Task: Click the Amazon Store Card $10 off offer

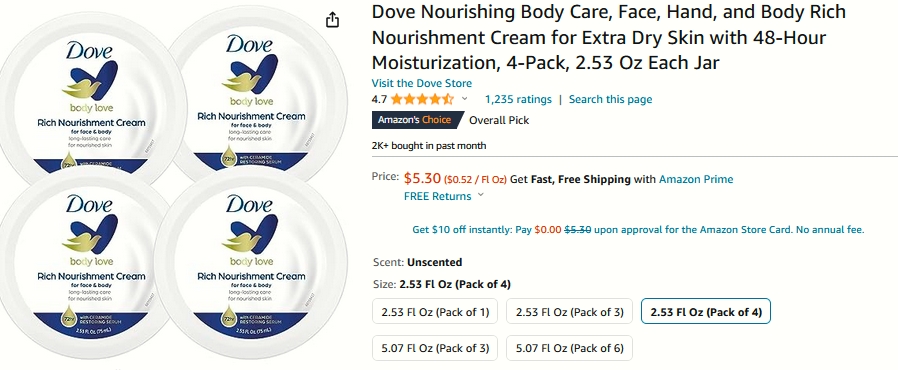Action: click(638, 230)
